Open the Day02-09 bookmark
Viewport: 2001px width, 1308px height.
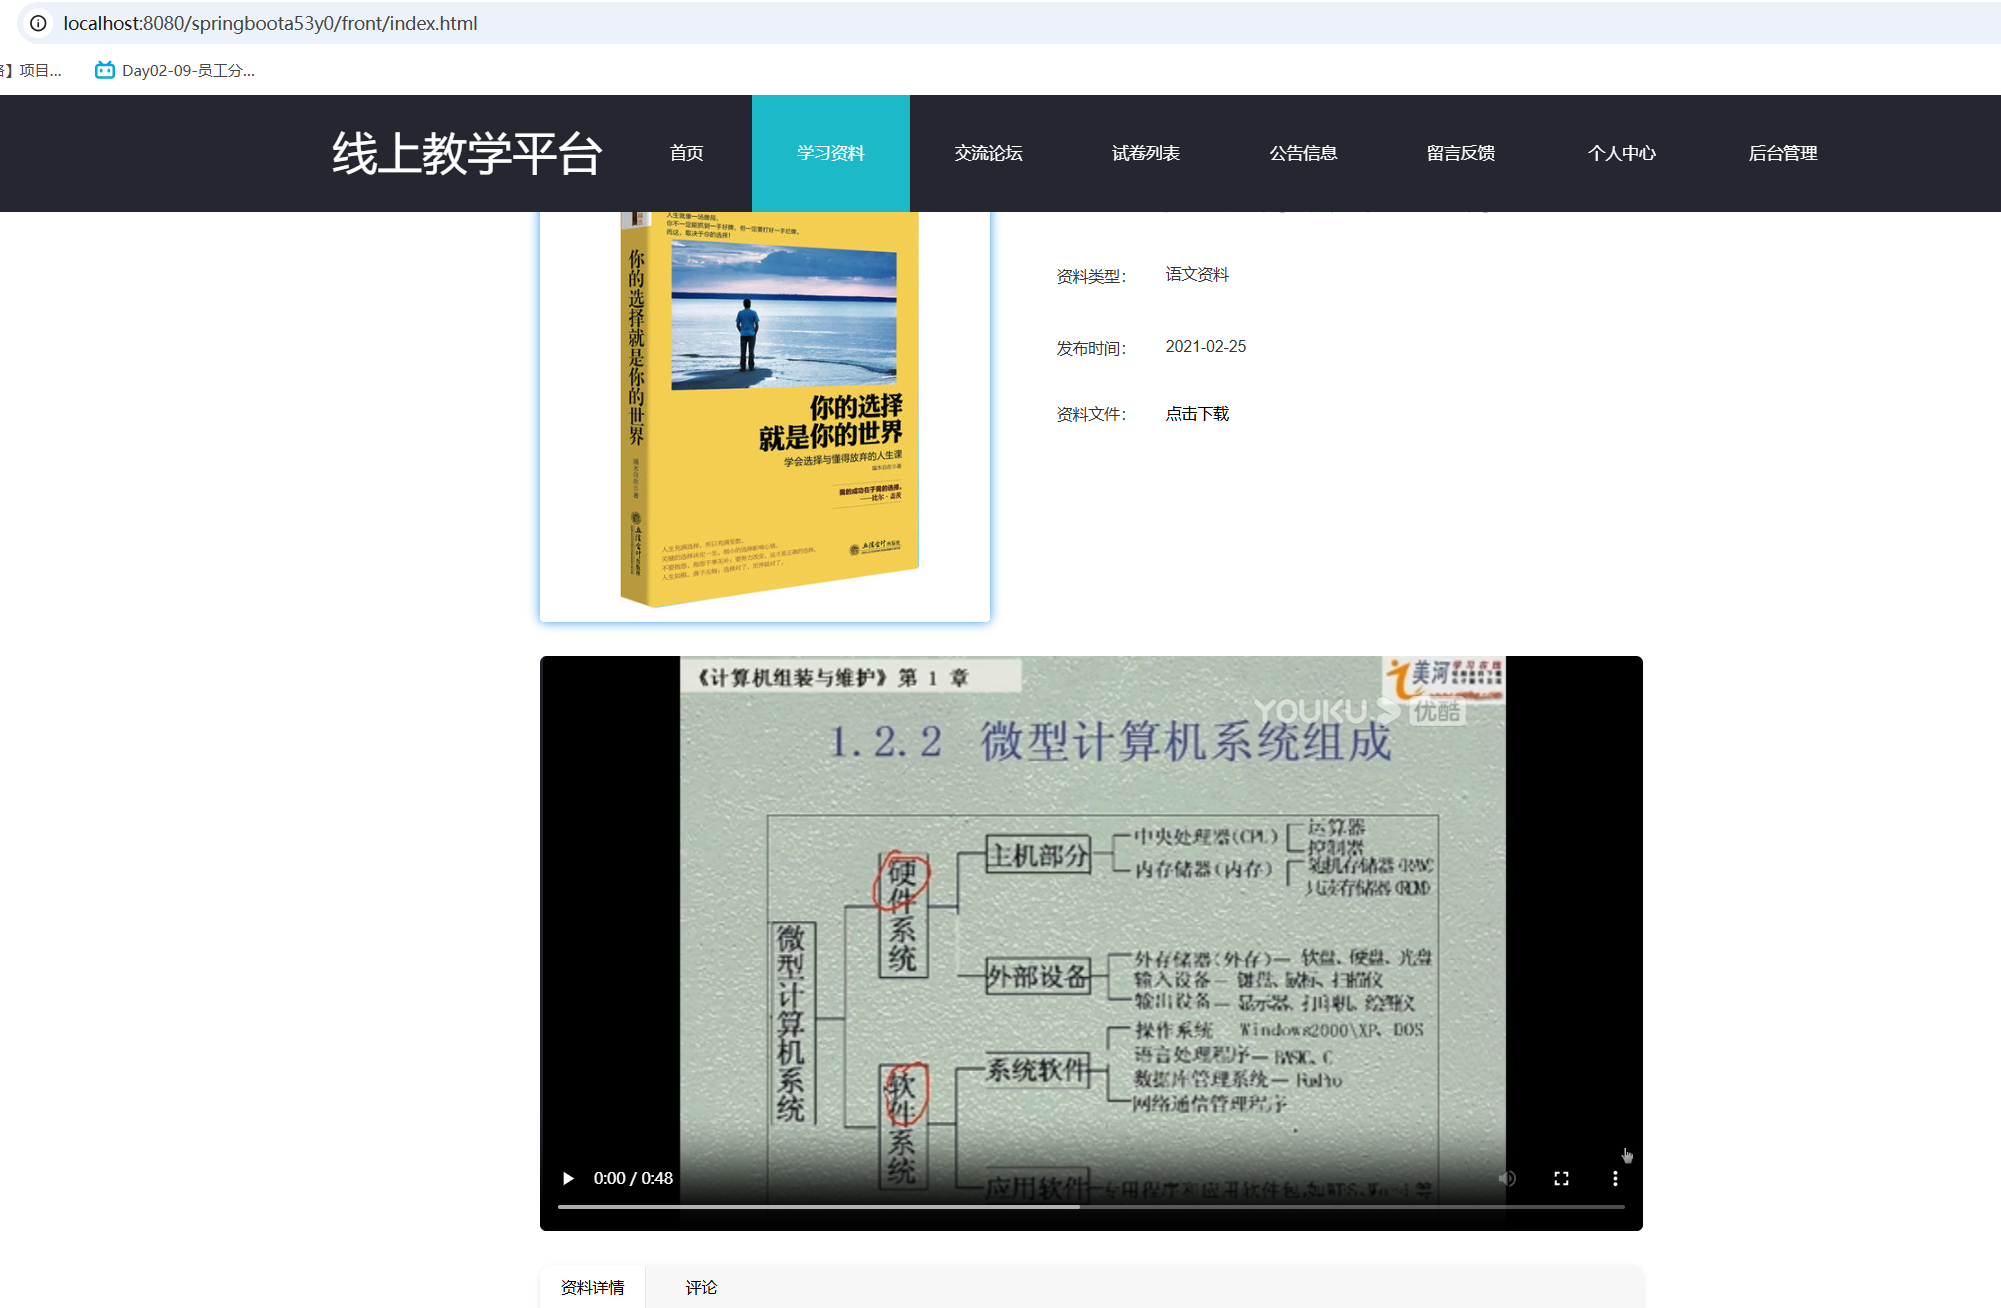[175, 70]
